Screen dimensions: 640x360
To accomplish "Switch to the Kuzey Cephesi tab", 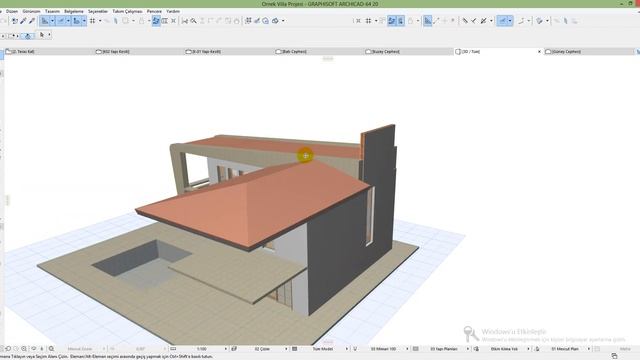I will pyautogui.click(x=408, y=52).
